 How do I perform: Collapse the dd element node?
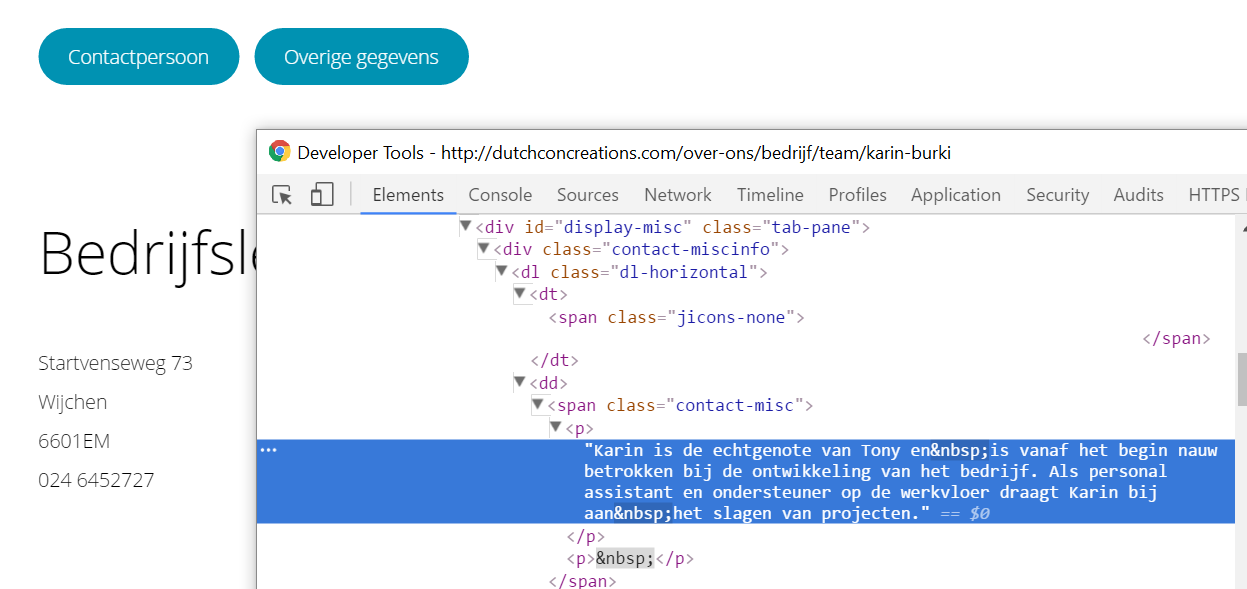(520, 383)
